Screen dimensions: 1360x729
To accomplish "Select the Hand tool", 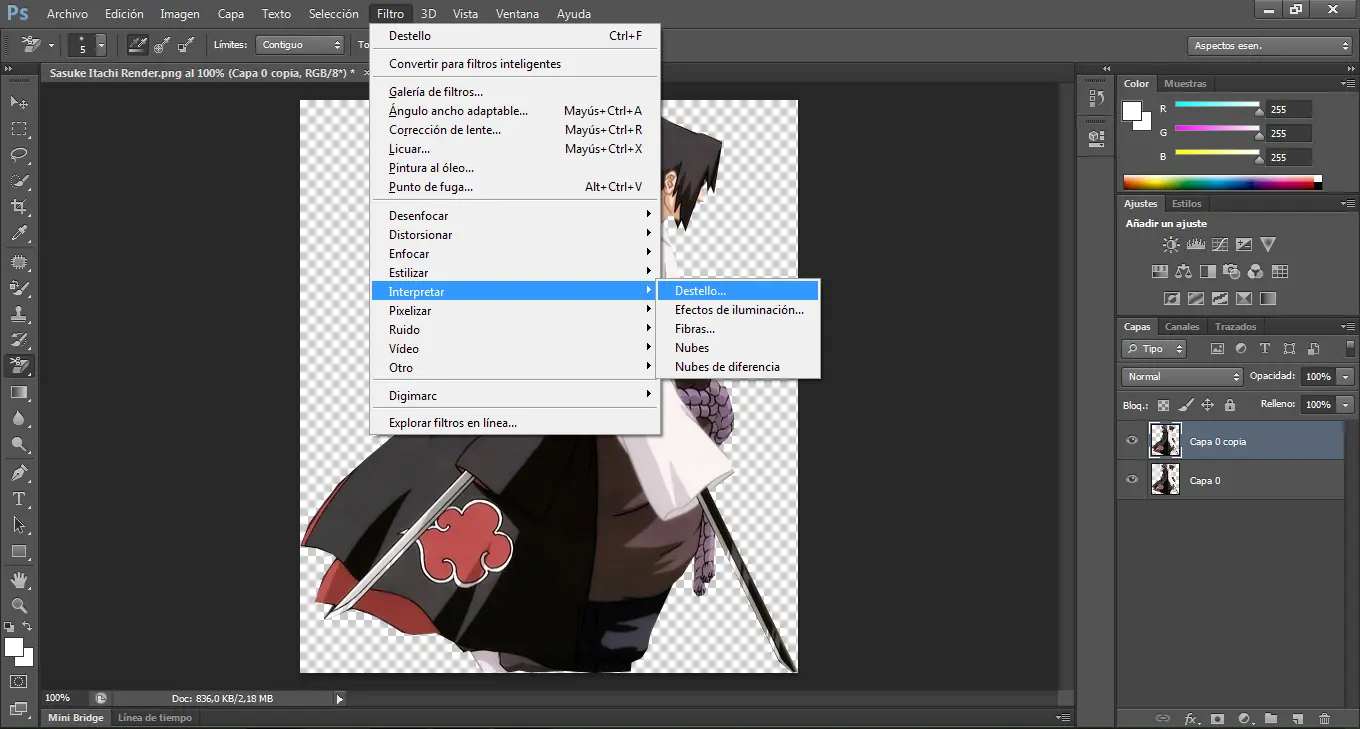I will [x=18, y=579].
